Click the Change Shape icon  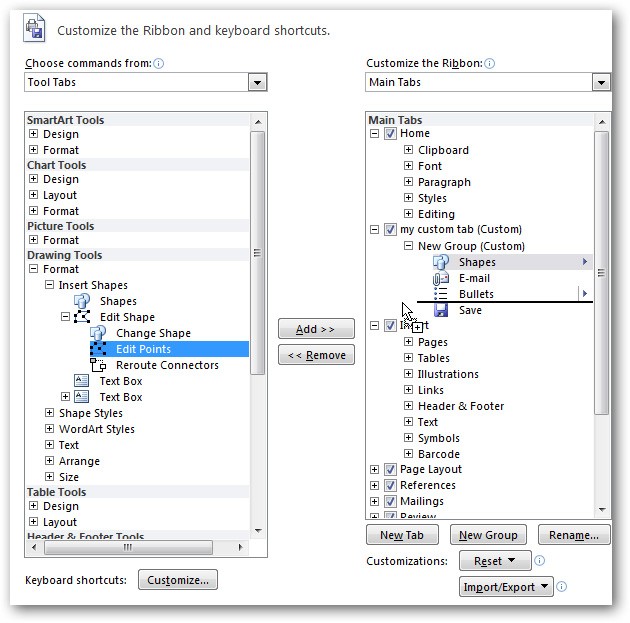[x=98, y=333]
